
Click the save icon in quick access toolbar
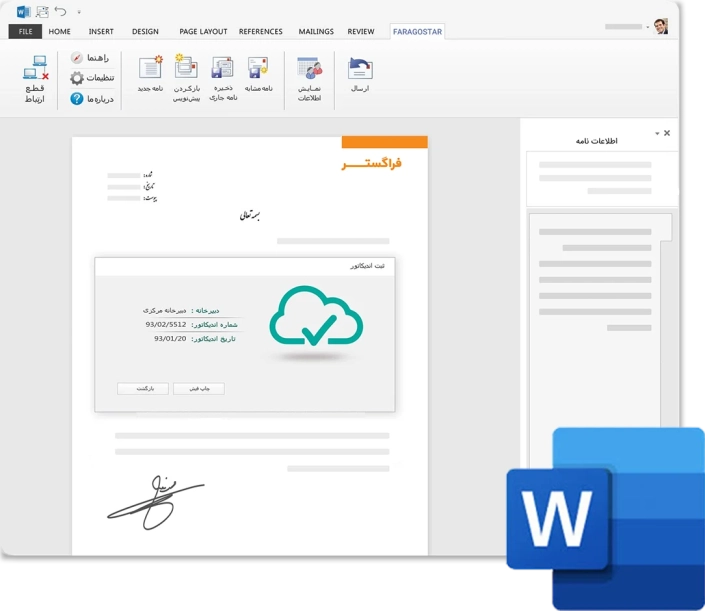pos(42,12)
